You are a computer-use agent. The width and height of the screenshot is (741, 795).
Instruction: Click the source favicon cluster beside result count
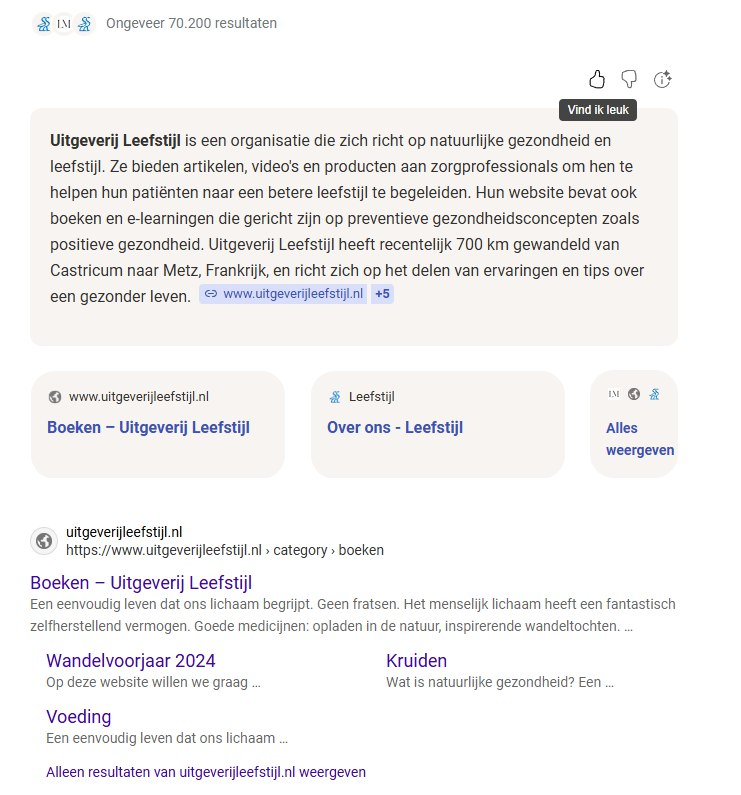[x=63, y=23]
